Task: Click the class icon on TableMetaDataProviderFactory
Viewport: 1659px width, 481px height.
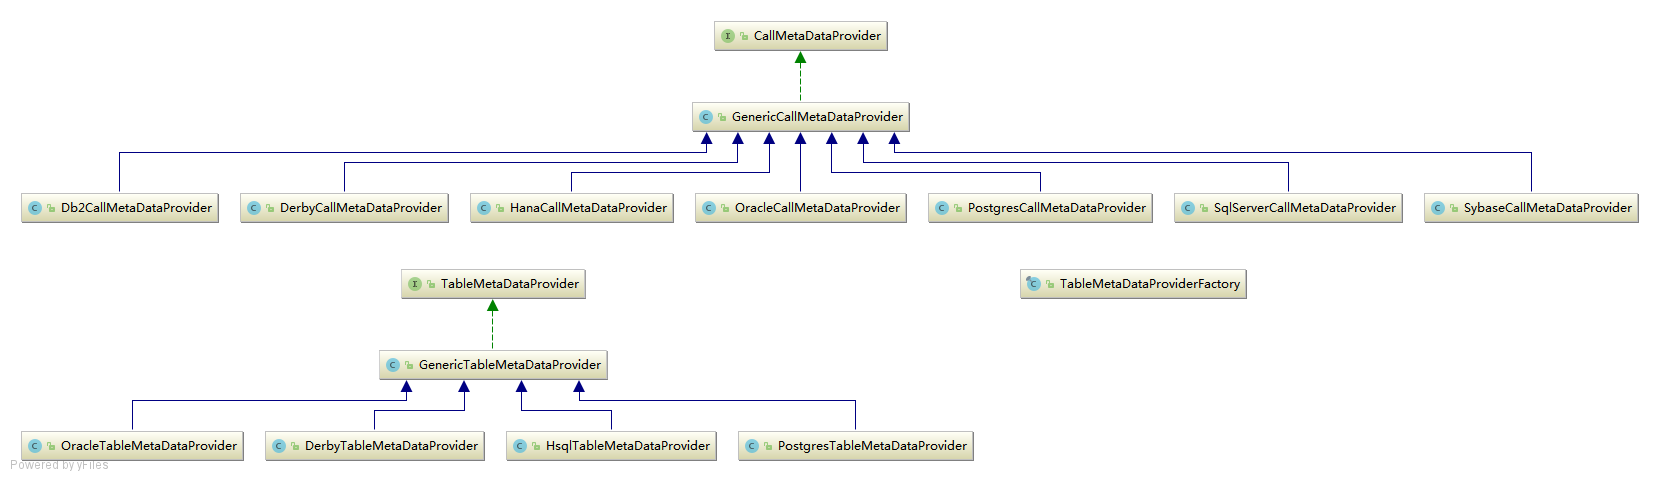Action: tap(1033, 284)
